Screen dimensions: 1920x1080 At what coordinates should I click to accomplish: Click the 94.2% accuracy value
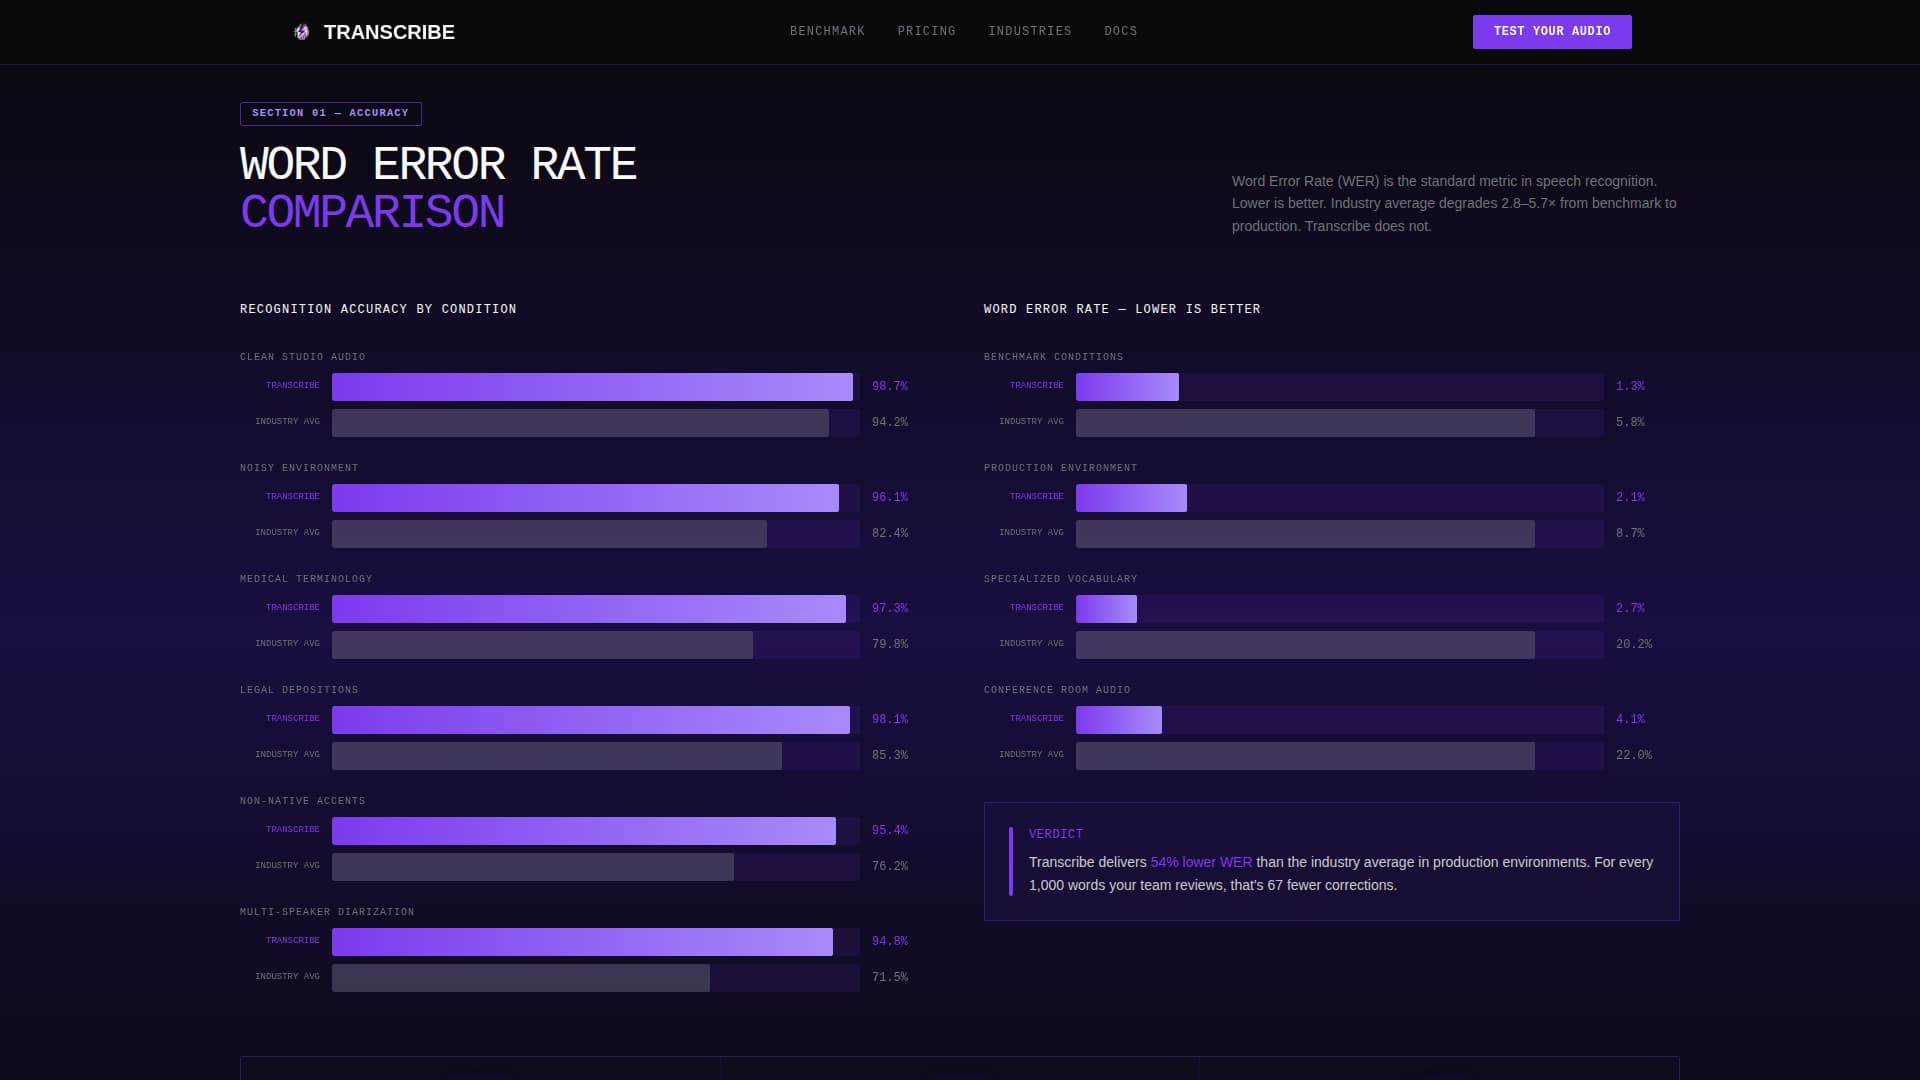point(889,422)
